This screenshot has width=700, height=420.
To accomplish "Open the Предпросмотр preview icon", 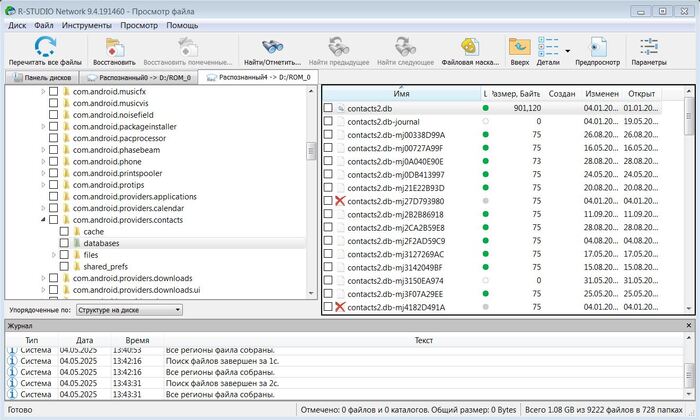I will click(x=597, y=47).
